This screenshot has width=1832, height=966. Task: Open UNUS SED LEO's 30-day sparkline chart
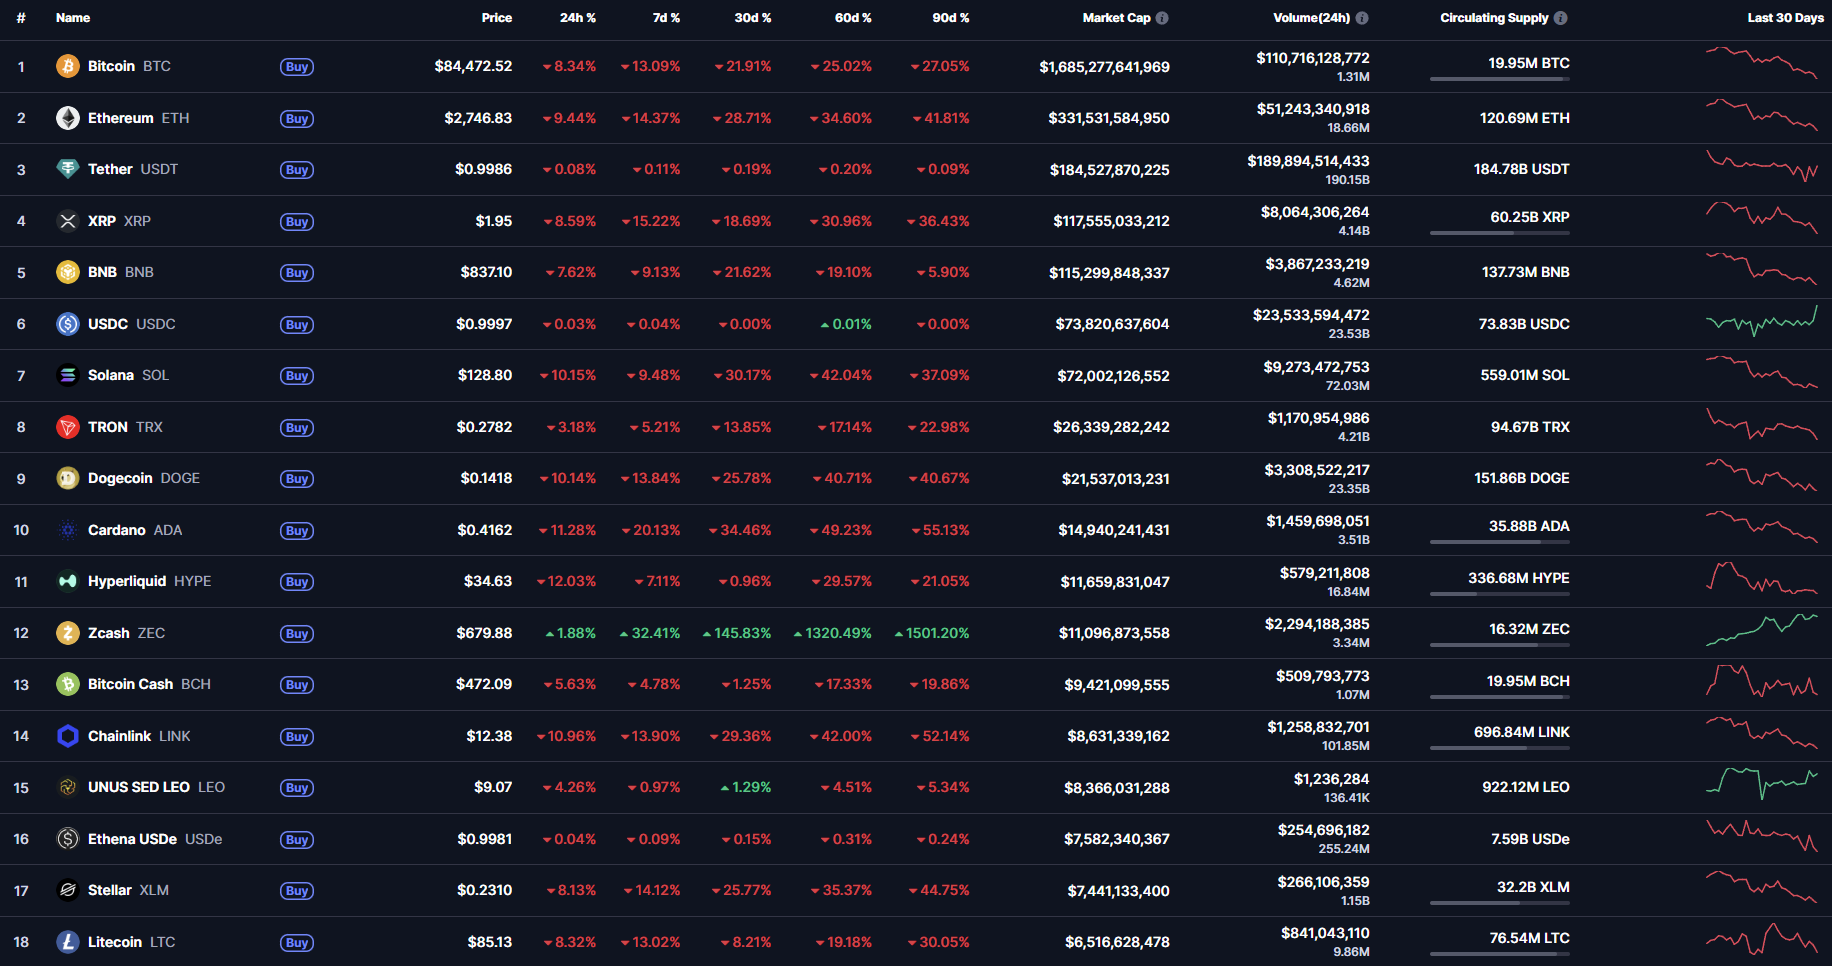point(1762,784)
